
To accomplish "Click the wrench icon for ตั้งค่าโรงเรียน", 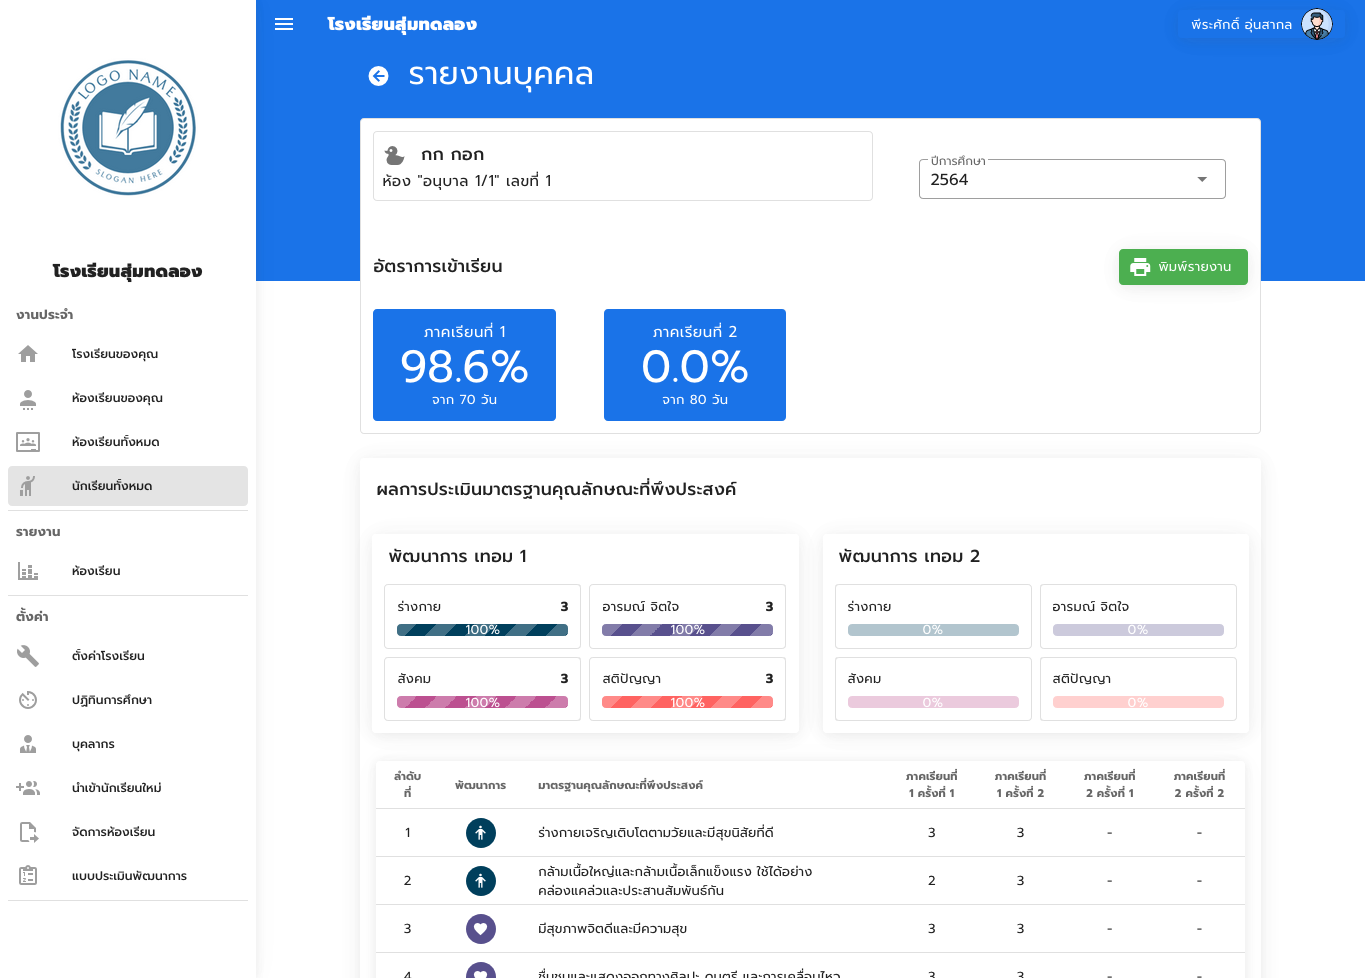I will (x=28, y=656).
